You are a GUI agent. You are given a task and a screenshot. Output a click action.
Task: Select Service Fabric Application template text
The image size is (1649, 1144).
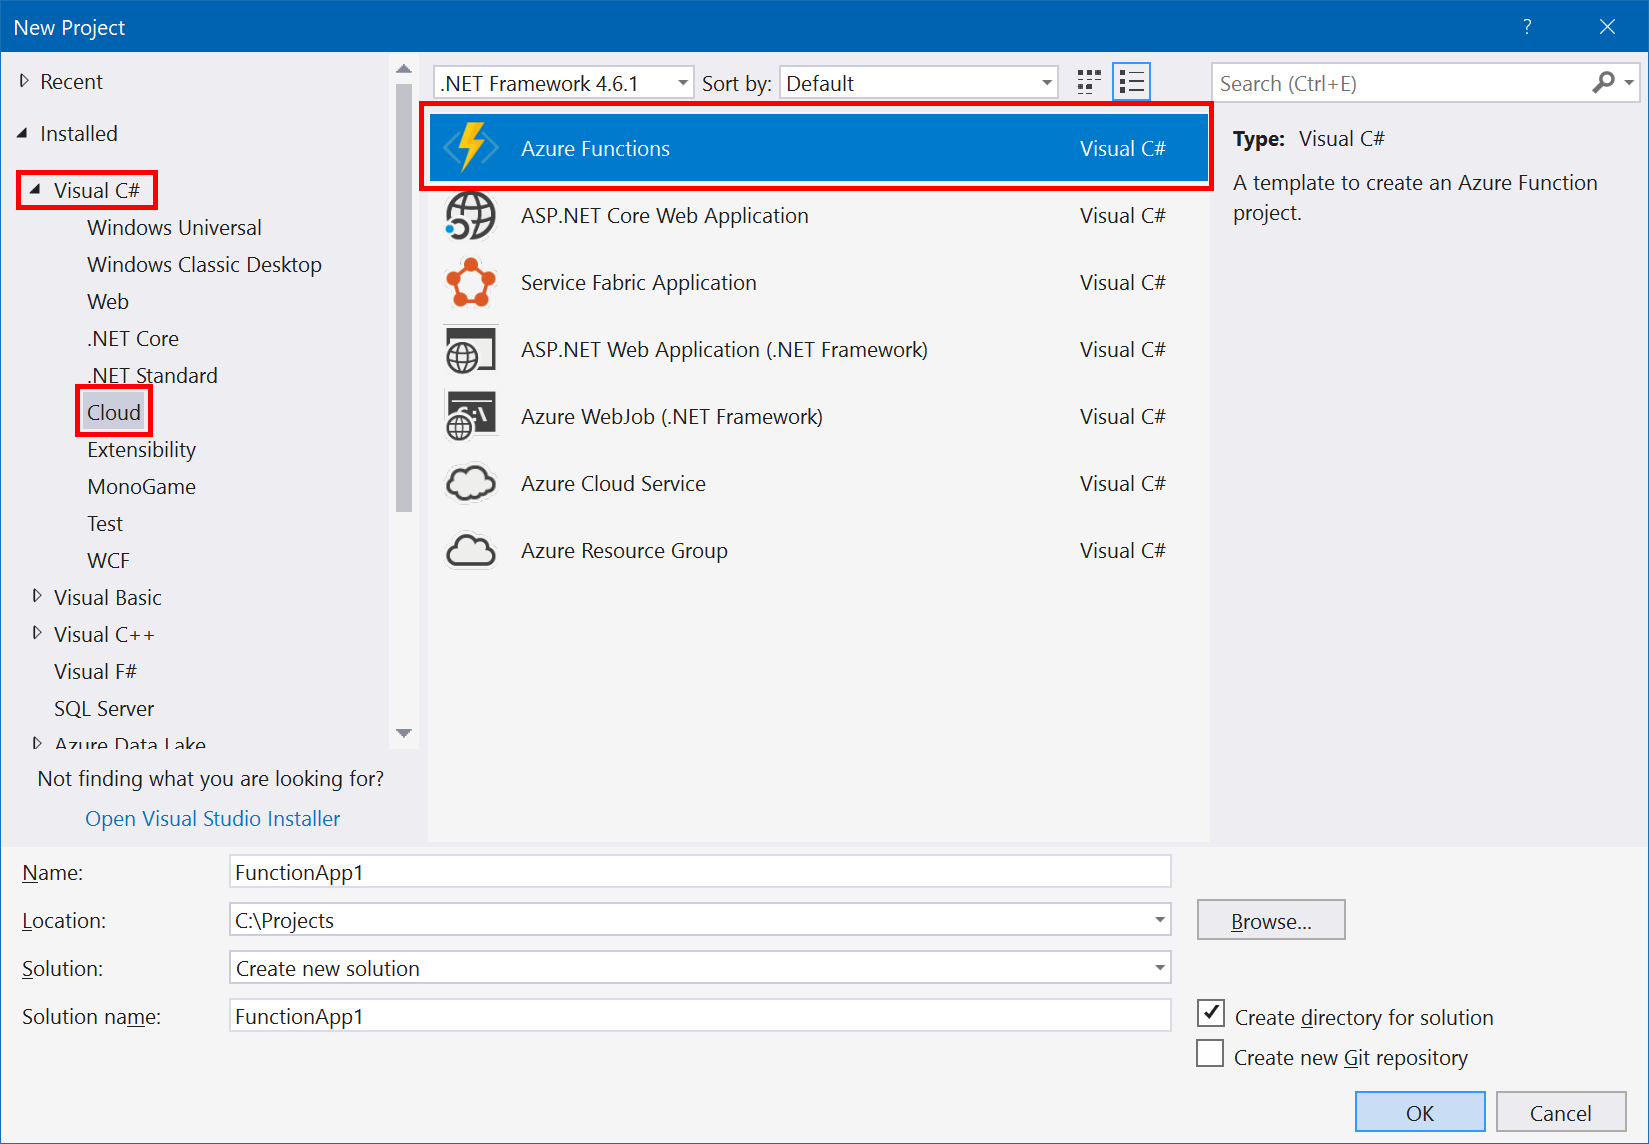pyautogui.click(x=639, y=282)
